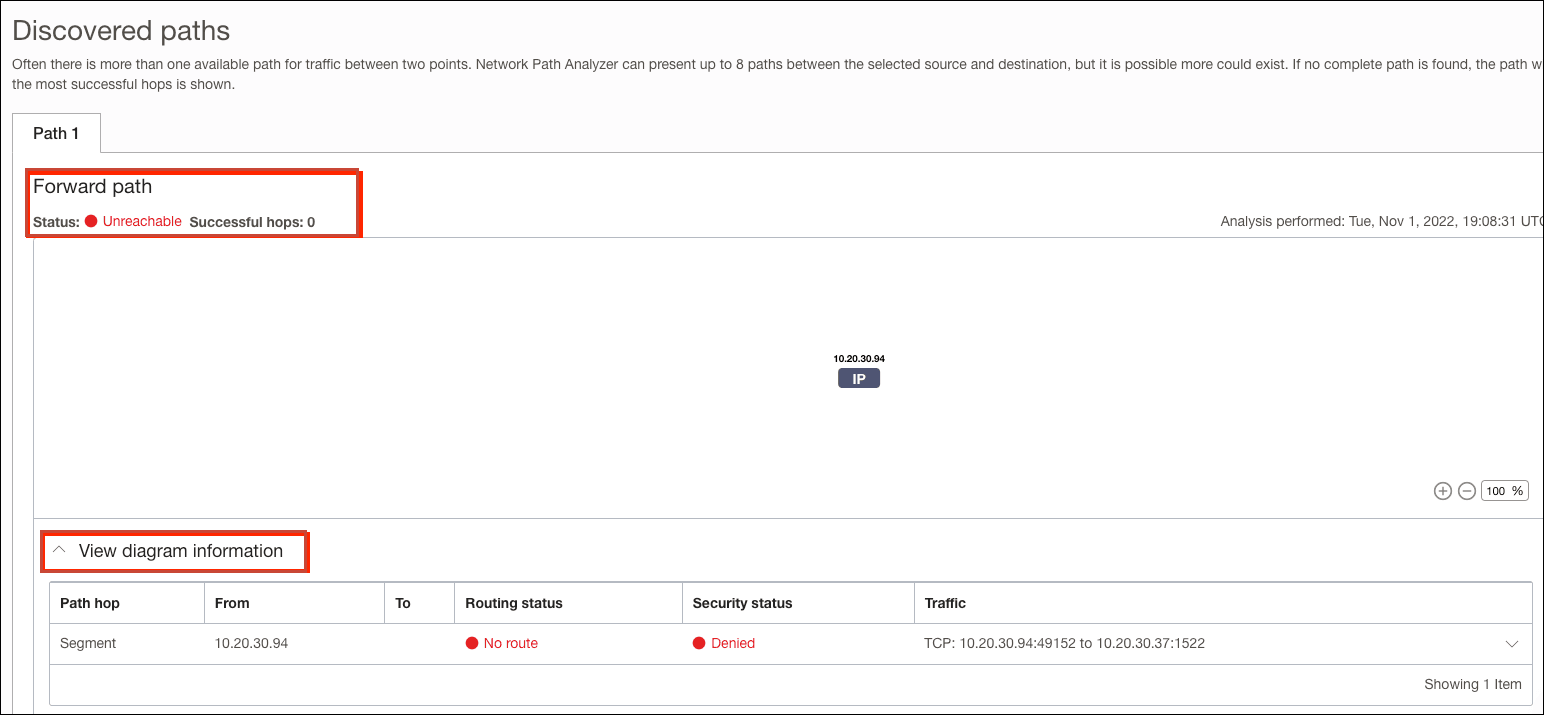Click the 100% zoom level field
The image size is (1544, 715).
point(1504,491)
